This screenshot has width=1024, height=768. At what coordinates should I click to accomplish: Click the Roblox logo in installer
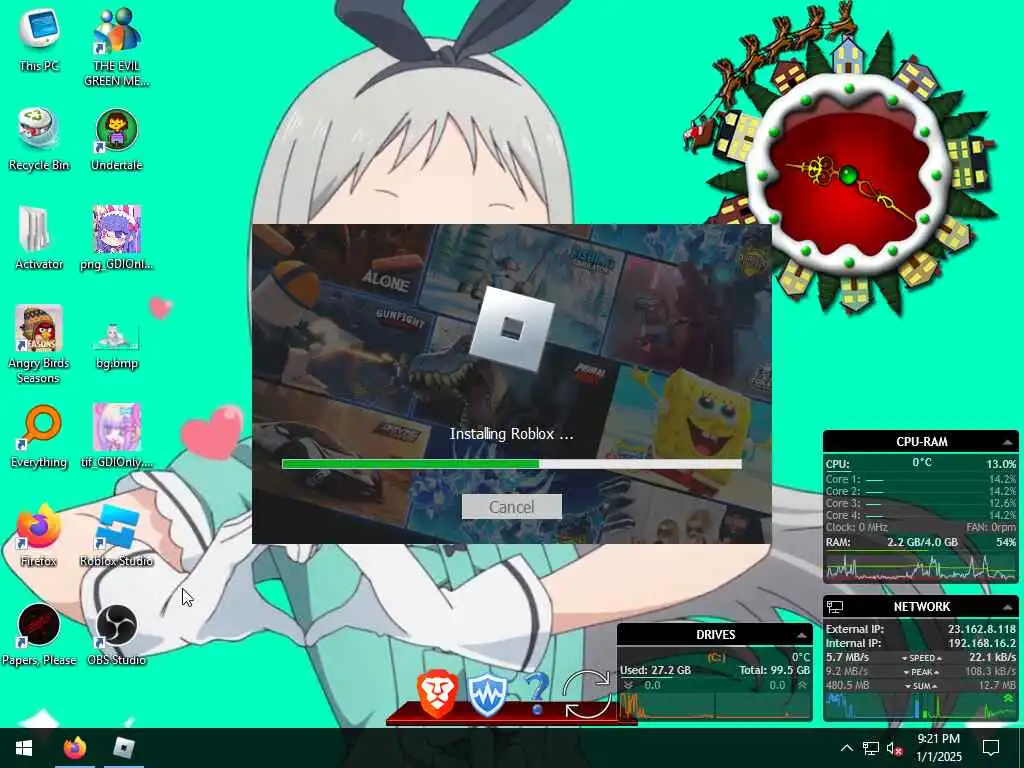point(511,329)
